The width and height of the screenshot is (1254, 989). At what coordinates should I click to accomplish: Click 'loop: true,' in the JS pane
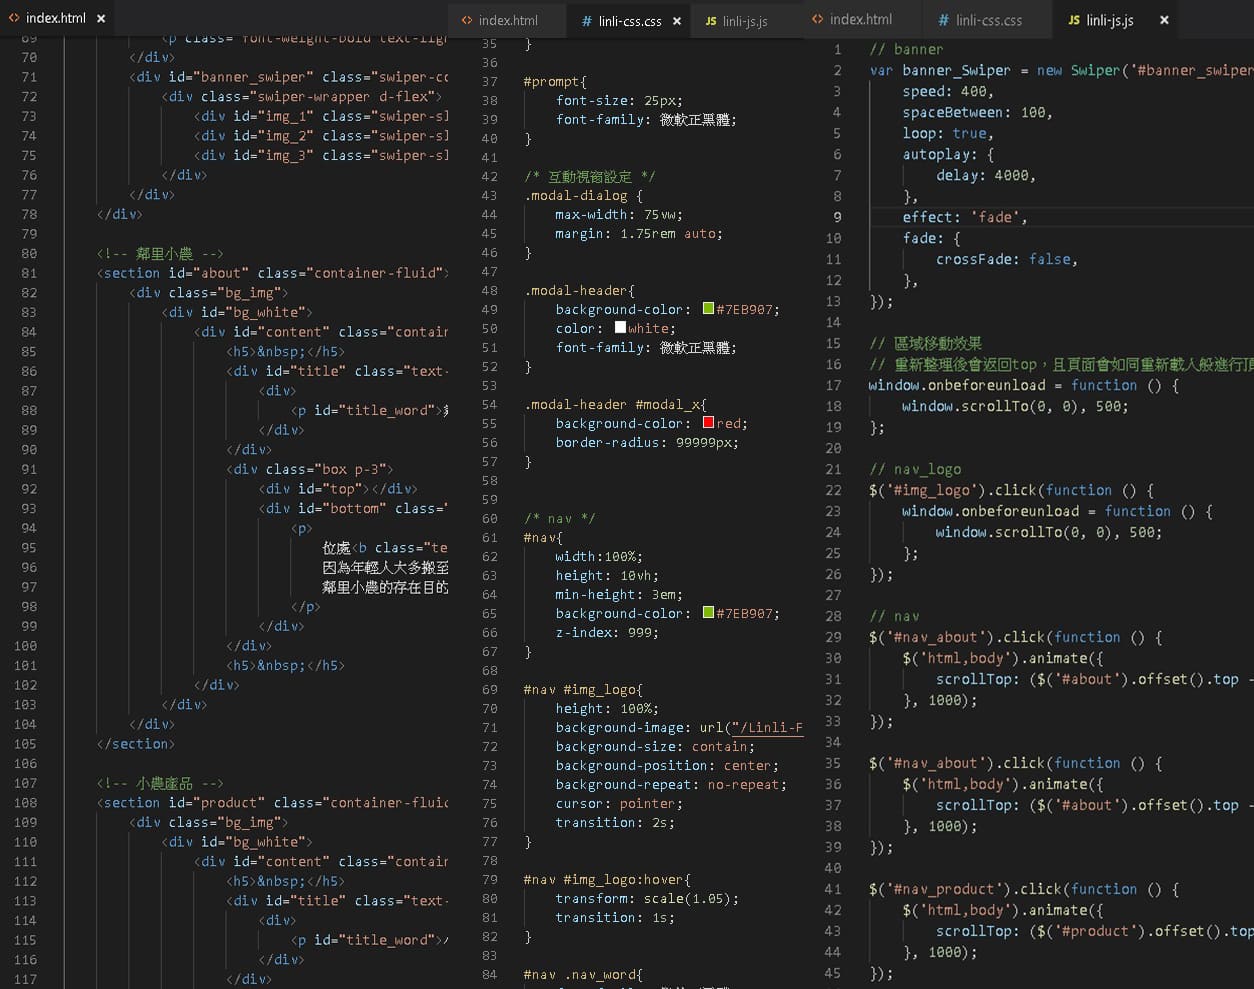[947, 133]
